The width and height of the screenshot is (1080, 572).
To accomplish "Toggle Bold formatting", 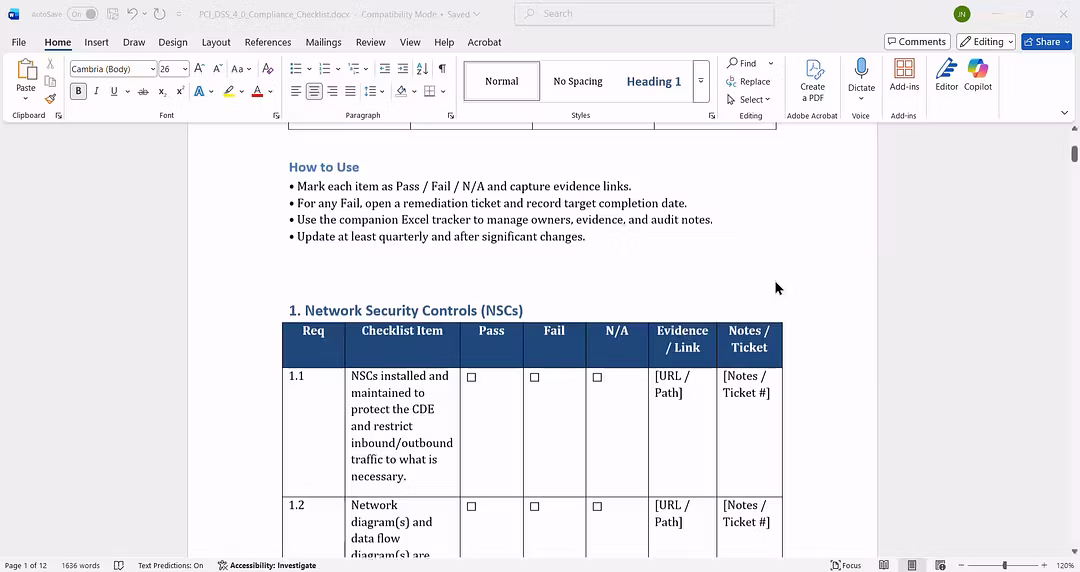I will coord(79,92).
